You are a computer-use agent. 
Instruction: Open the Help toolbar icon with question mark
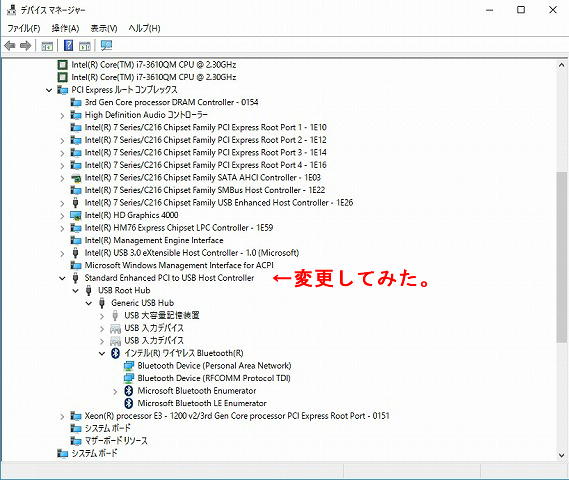tap(68, 46)
